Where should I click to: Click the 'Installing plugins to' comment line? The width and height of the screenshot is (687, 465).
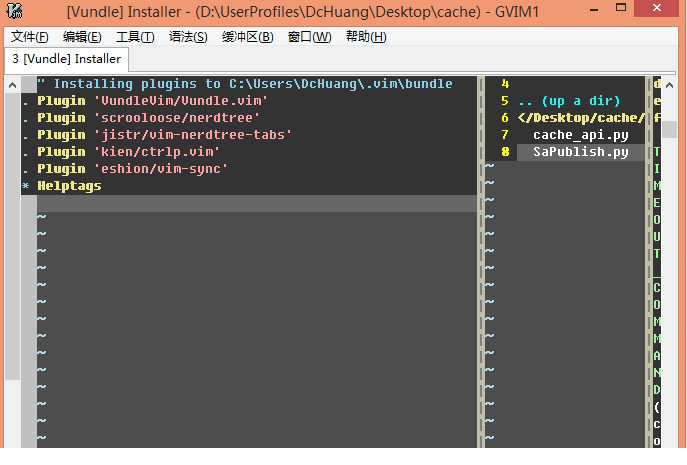pyautogui.click(x=244, y=84)
